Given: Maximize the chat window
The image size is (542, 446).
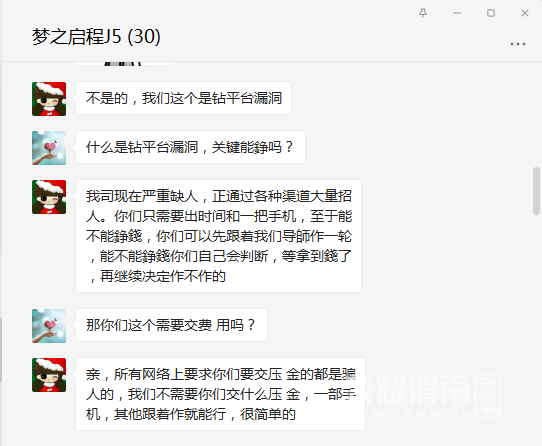Looking at the screenshot, I should (491, 13).
